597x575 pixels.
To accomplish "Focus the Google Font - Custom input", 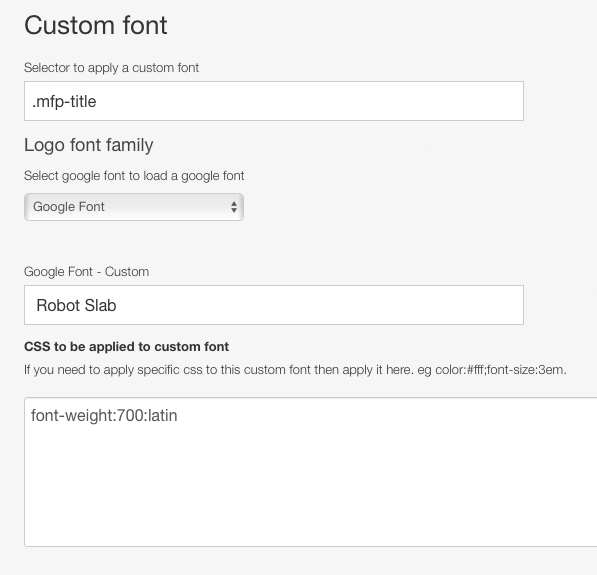I will pos(274,305).
